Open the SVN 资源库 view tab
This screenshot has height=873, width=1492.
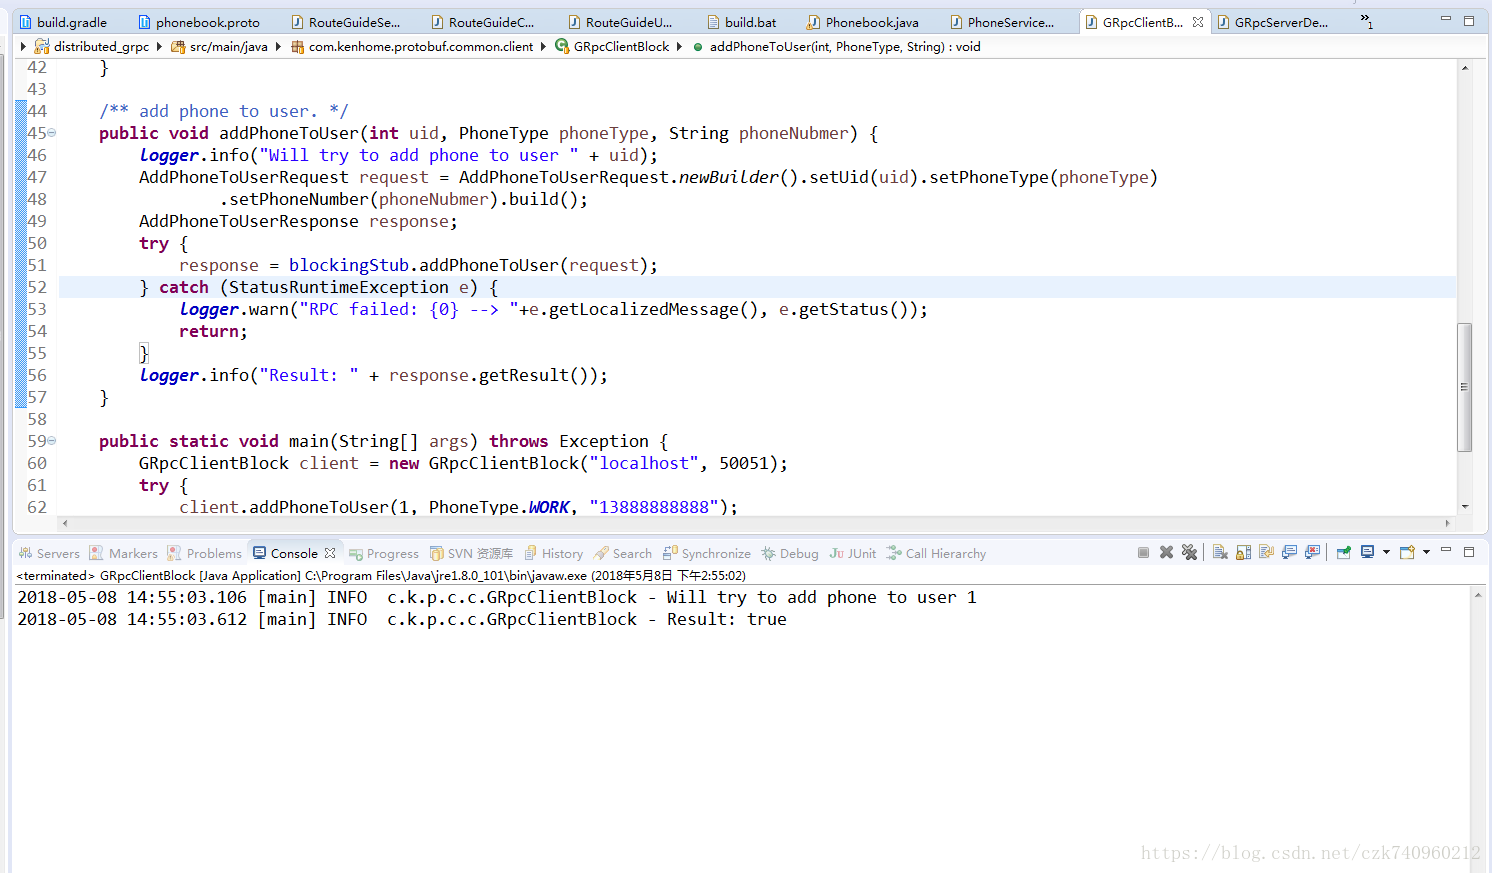471,553
